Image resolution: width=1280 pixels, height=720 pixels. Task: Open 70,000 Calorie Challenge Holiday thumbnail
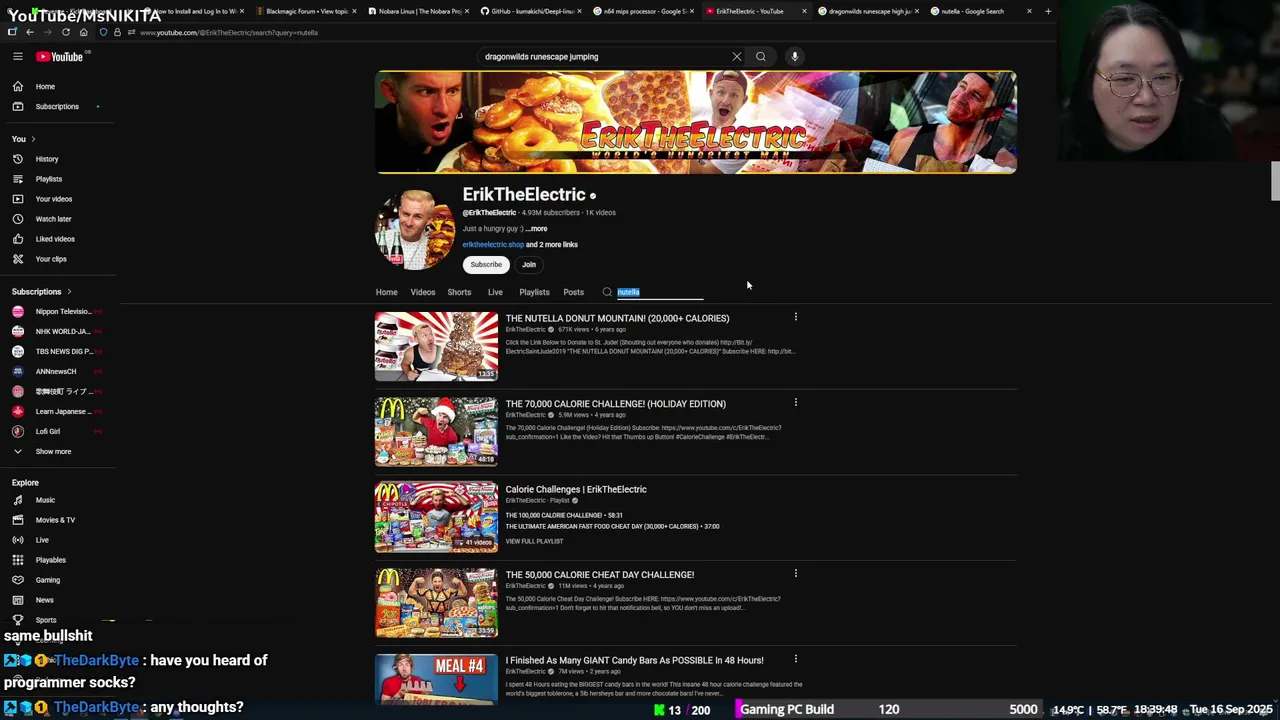pos(436,432)
